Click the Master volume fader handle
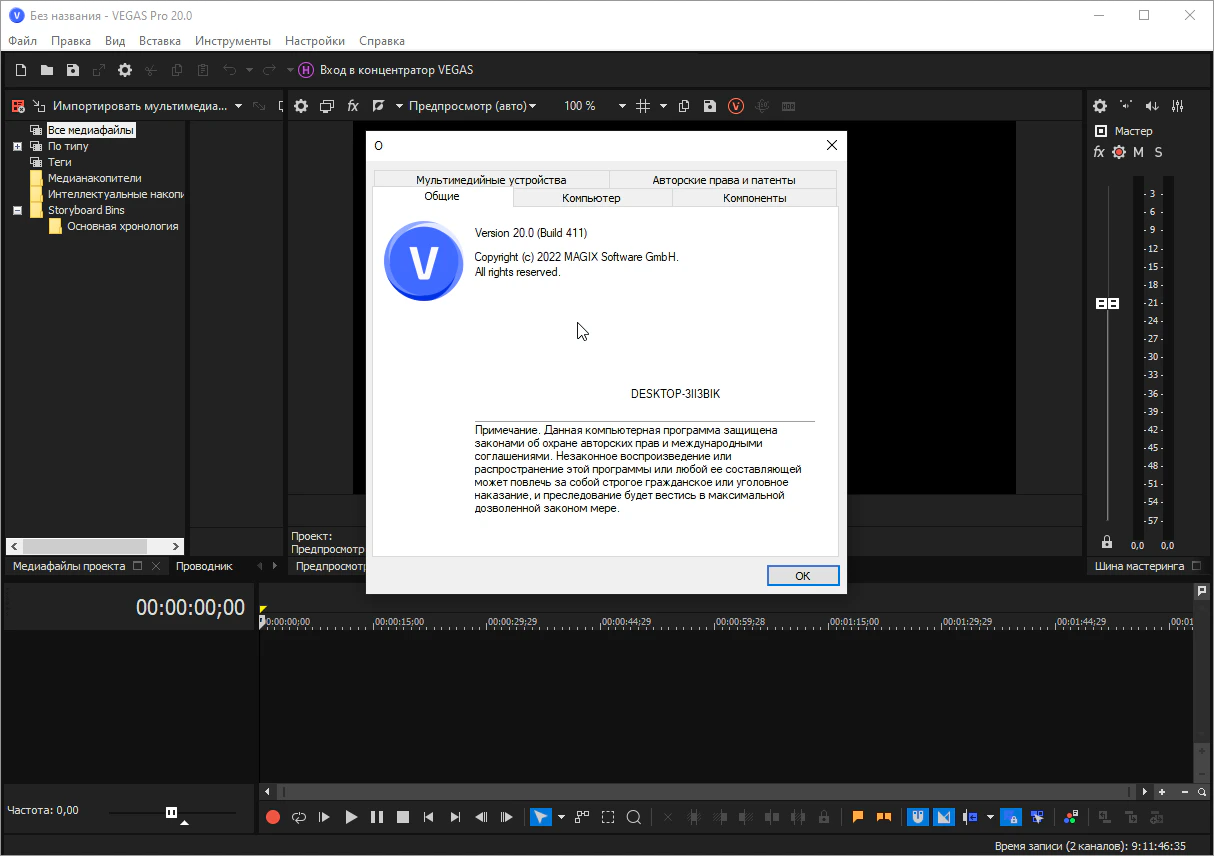Screen dimensions: 1214x856 pos(1107,303)
